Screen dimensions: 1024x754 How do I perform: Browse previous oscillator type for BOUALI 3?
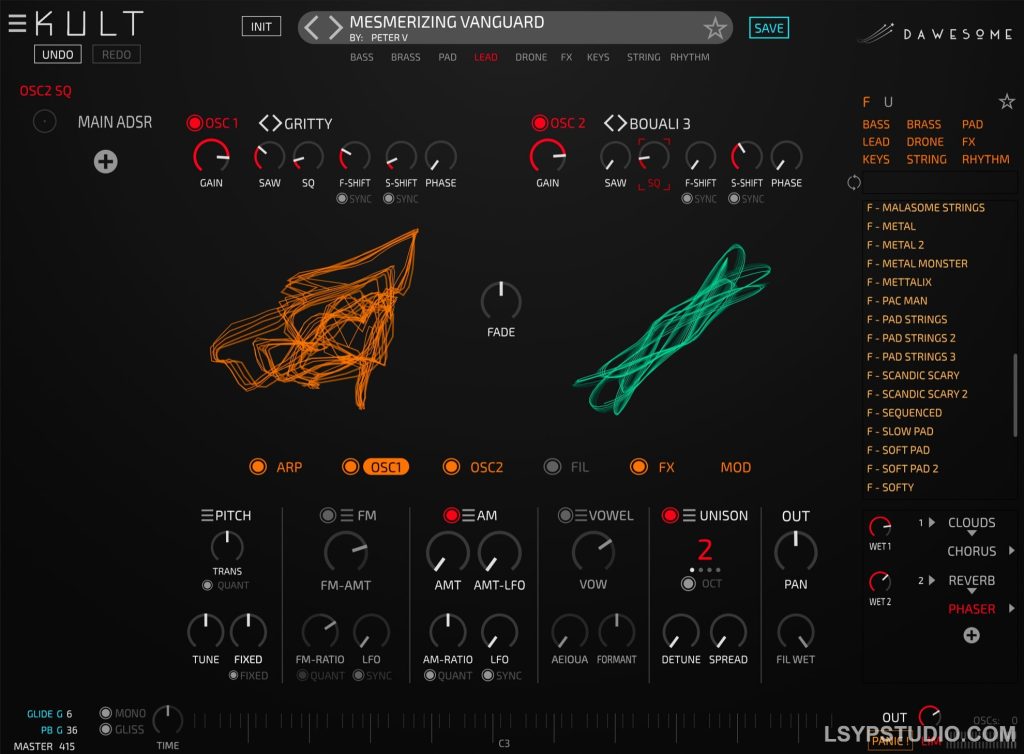coord(611,123)
